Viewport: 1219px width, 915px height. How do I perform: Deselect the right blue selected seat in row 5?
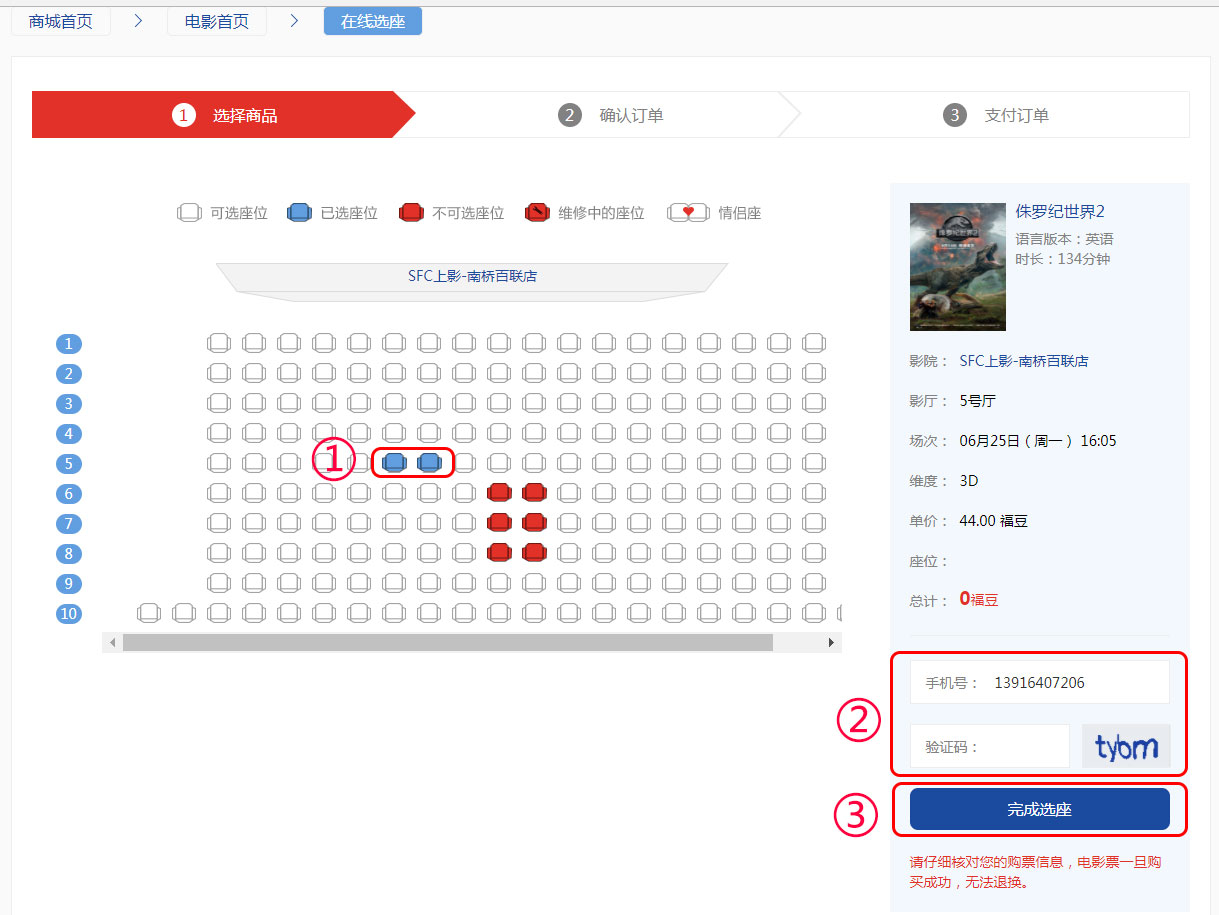click(x=429, y=462)
